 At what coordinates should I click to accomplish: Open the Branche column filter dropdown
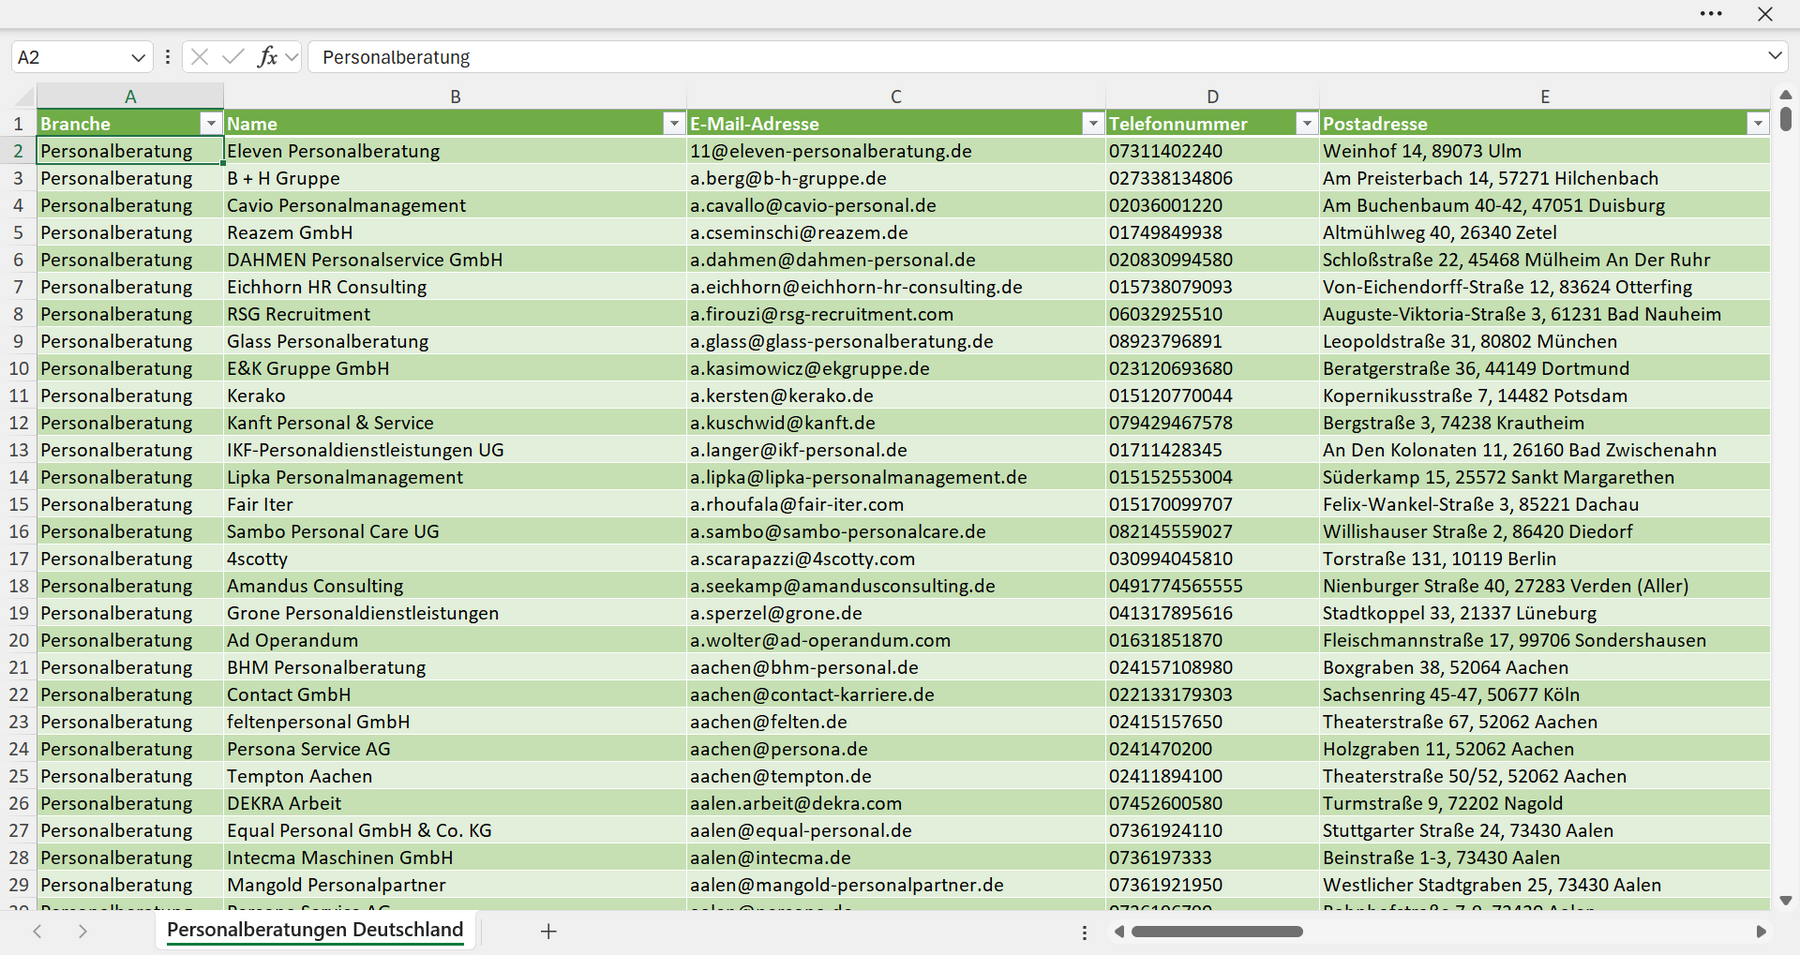point(210,123)
